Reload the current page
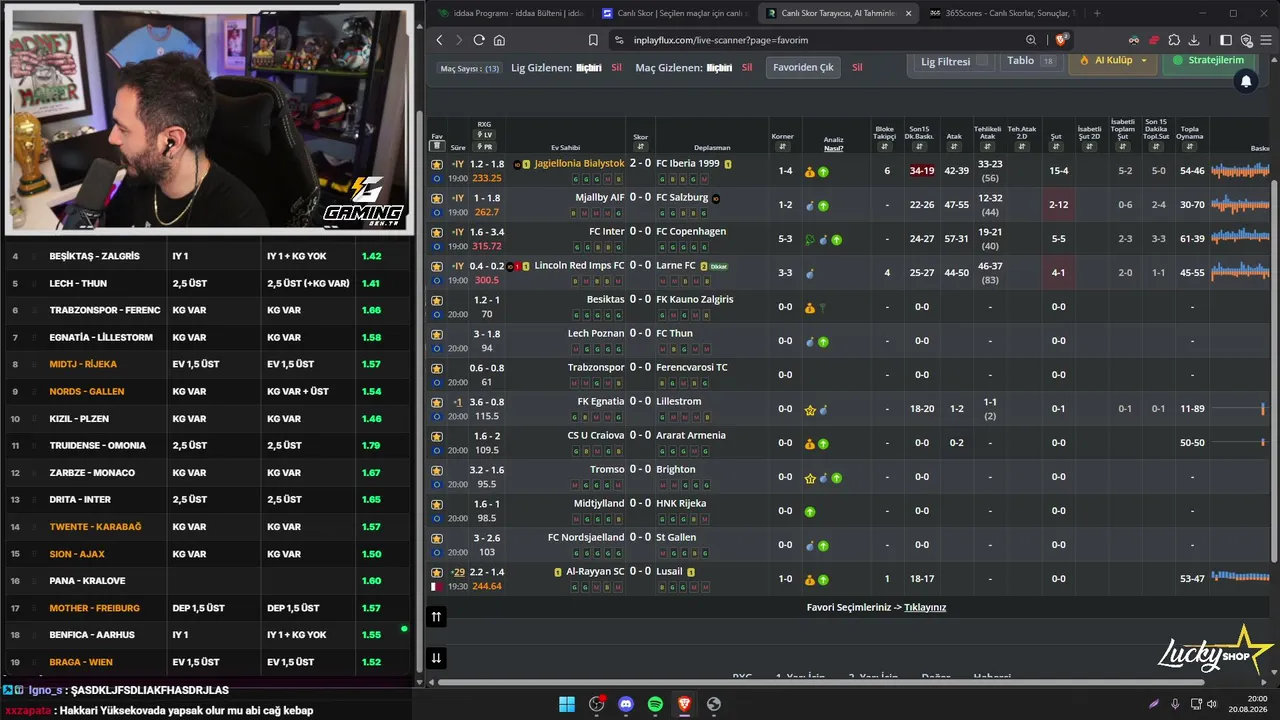 click(479, 40)
